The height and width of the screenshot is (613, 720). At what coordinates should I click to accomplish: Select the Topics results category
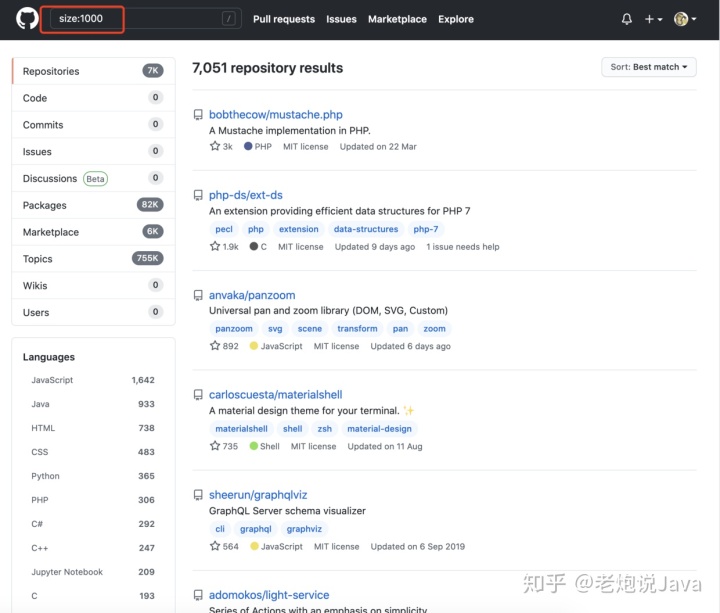[x=93, y=259]
